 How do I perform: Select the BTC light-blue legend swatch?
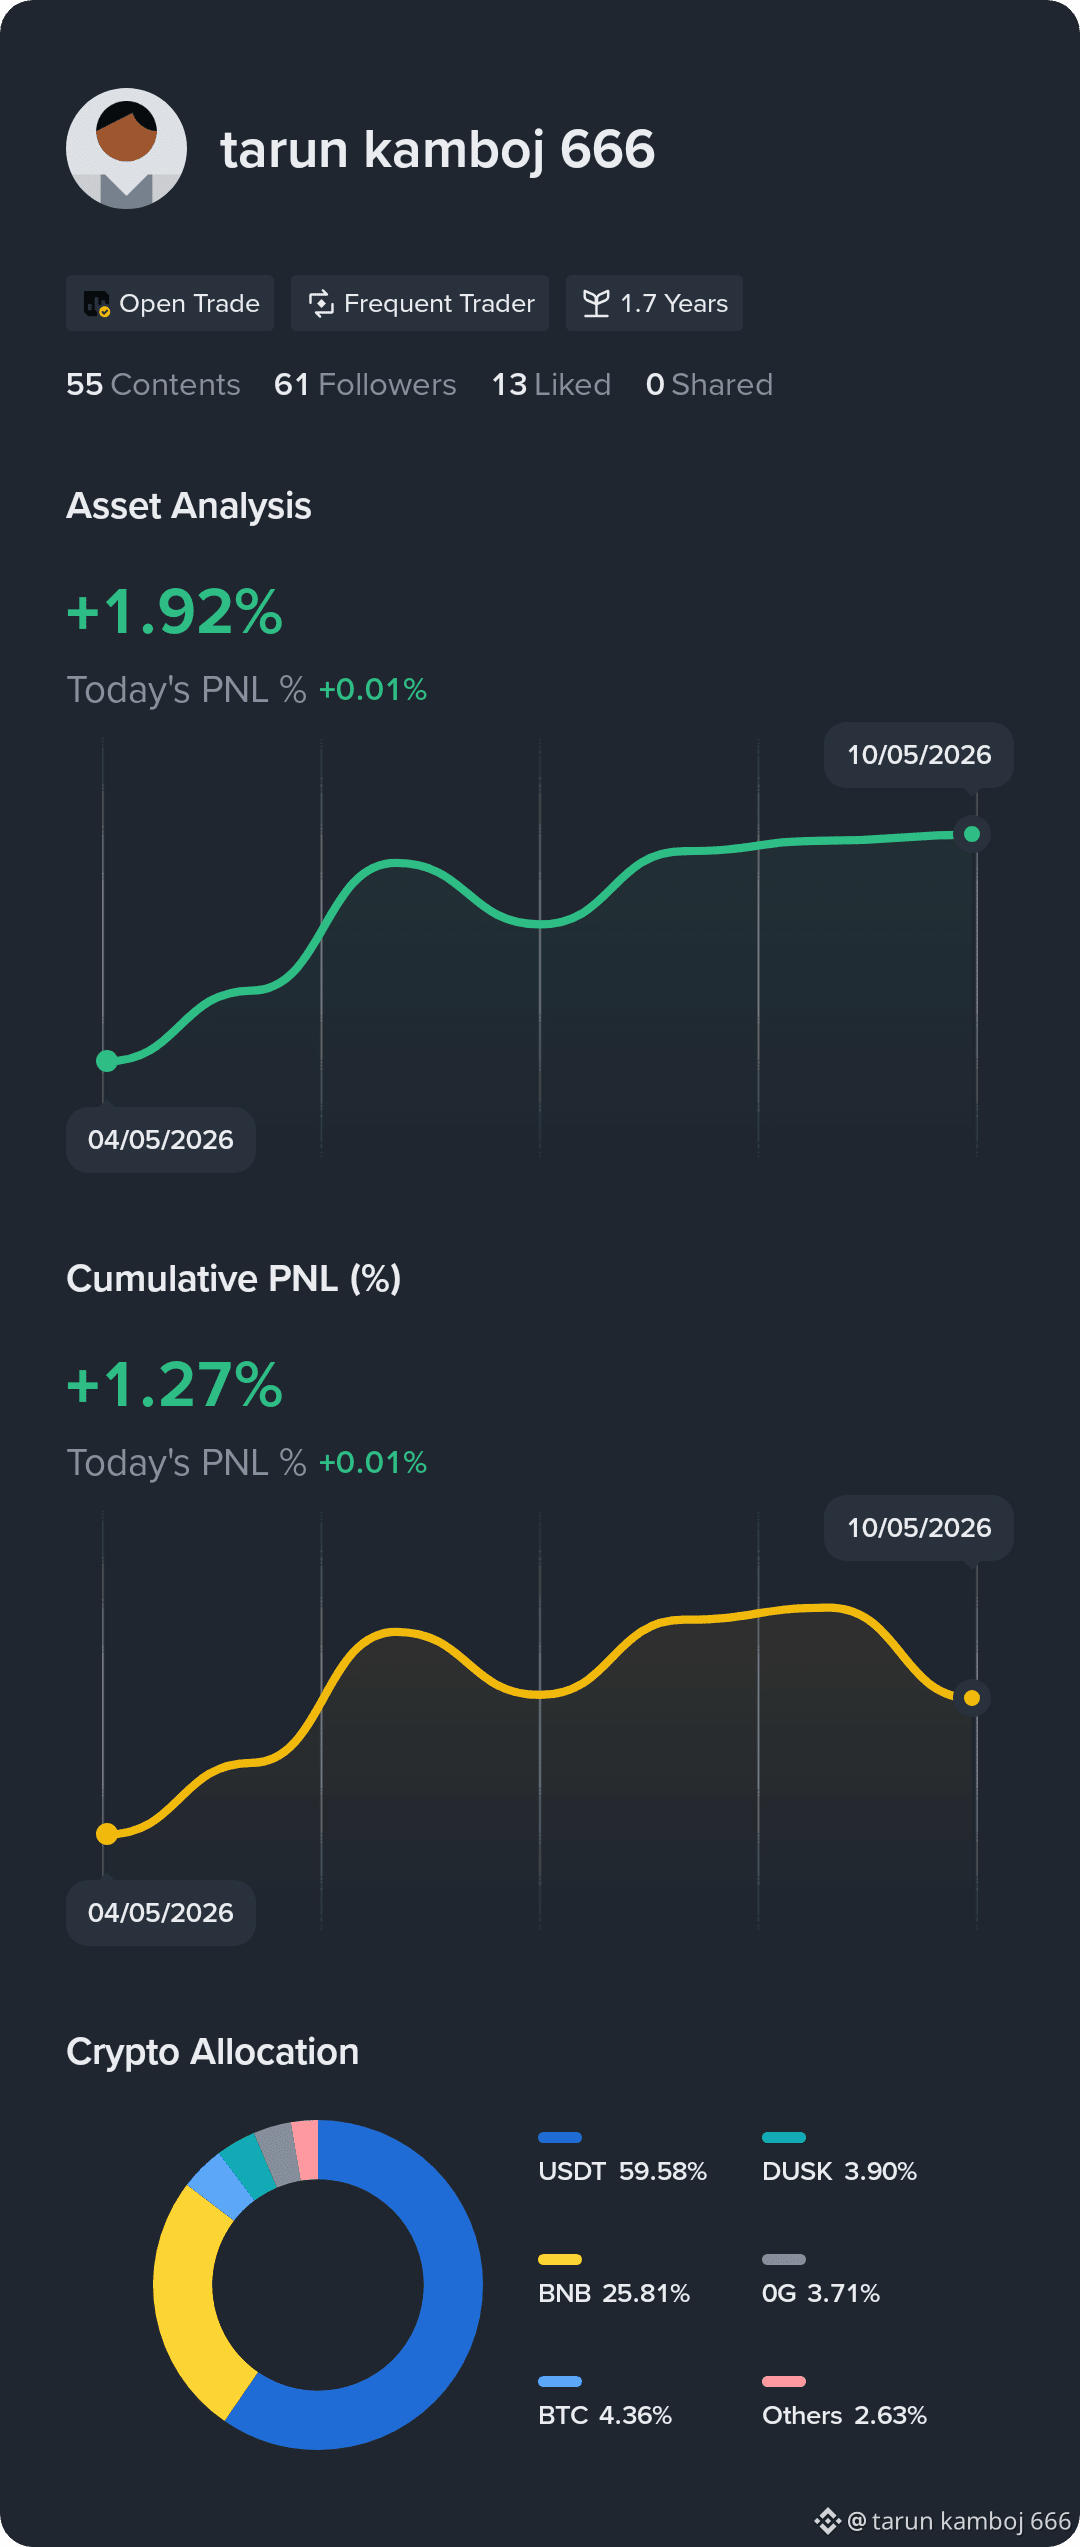coord(560,2381)
